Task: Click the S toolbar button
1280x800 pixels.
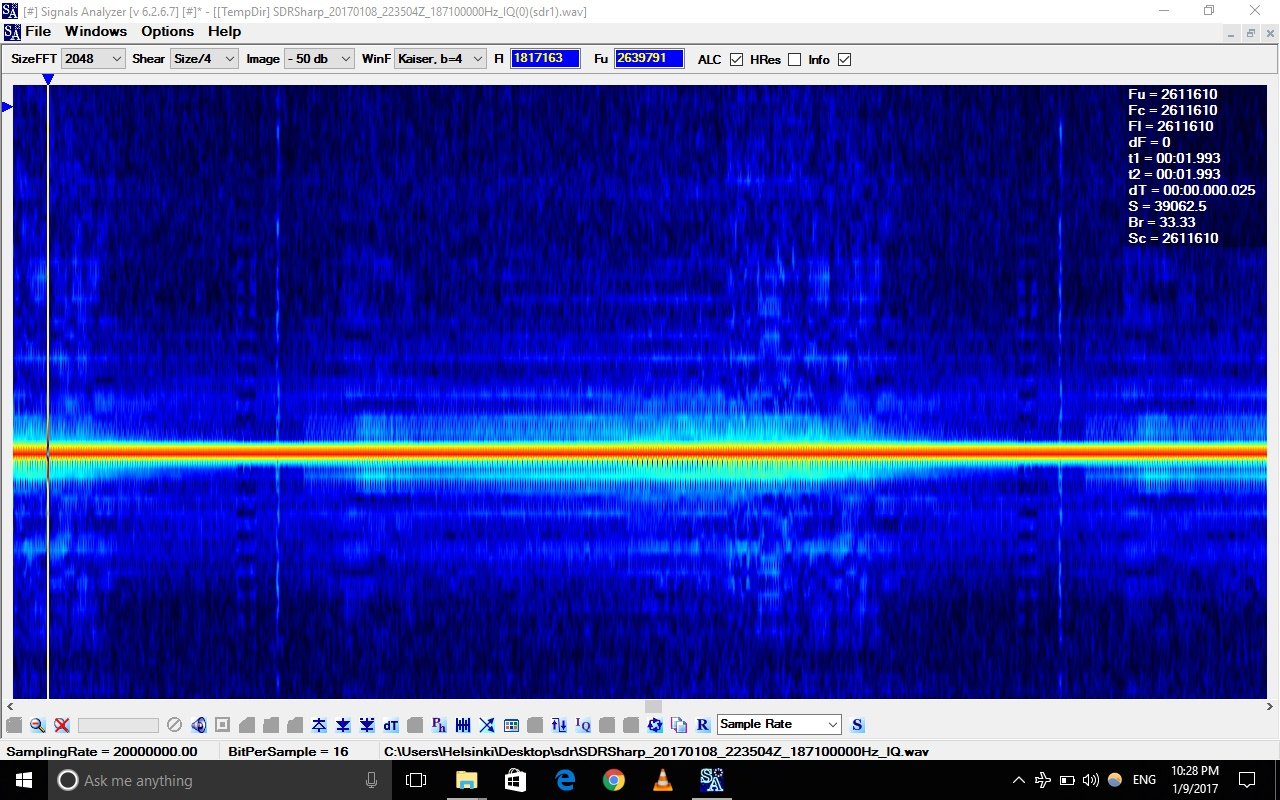Action: (x=857, y=725)
